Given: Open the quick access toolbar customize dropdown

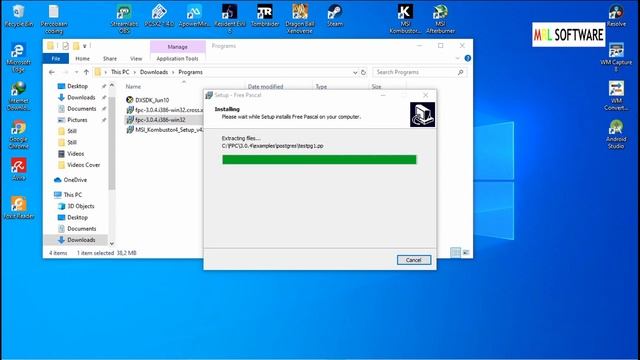Looking at the screenshot, I should (x=85, y=46).
